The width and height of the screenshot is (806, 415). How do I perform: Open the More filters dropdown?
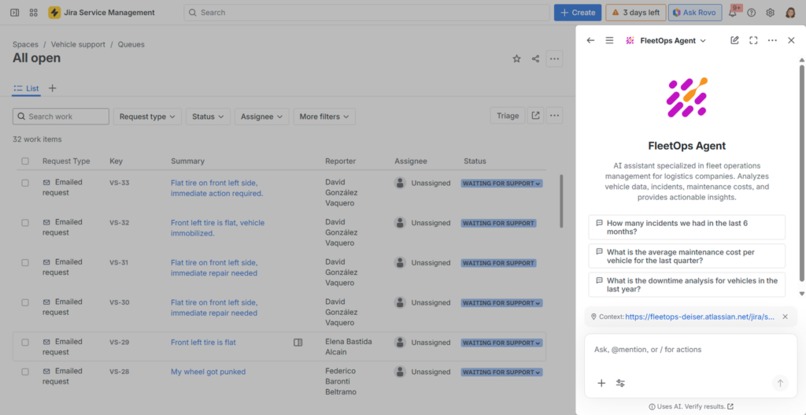point(324,117)
